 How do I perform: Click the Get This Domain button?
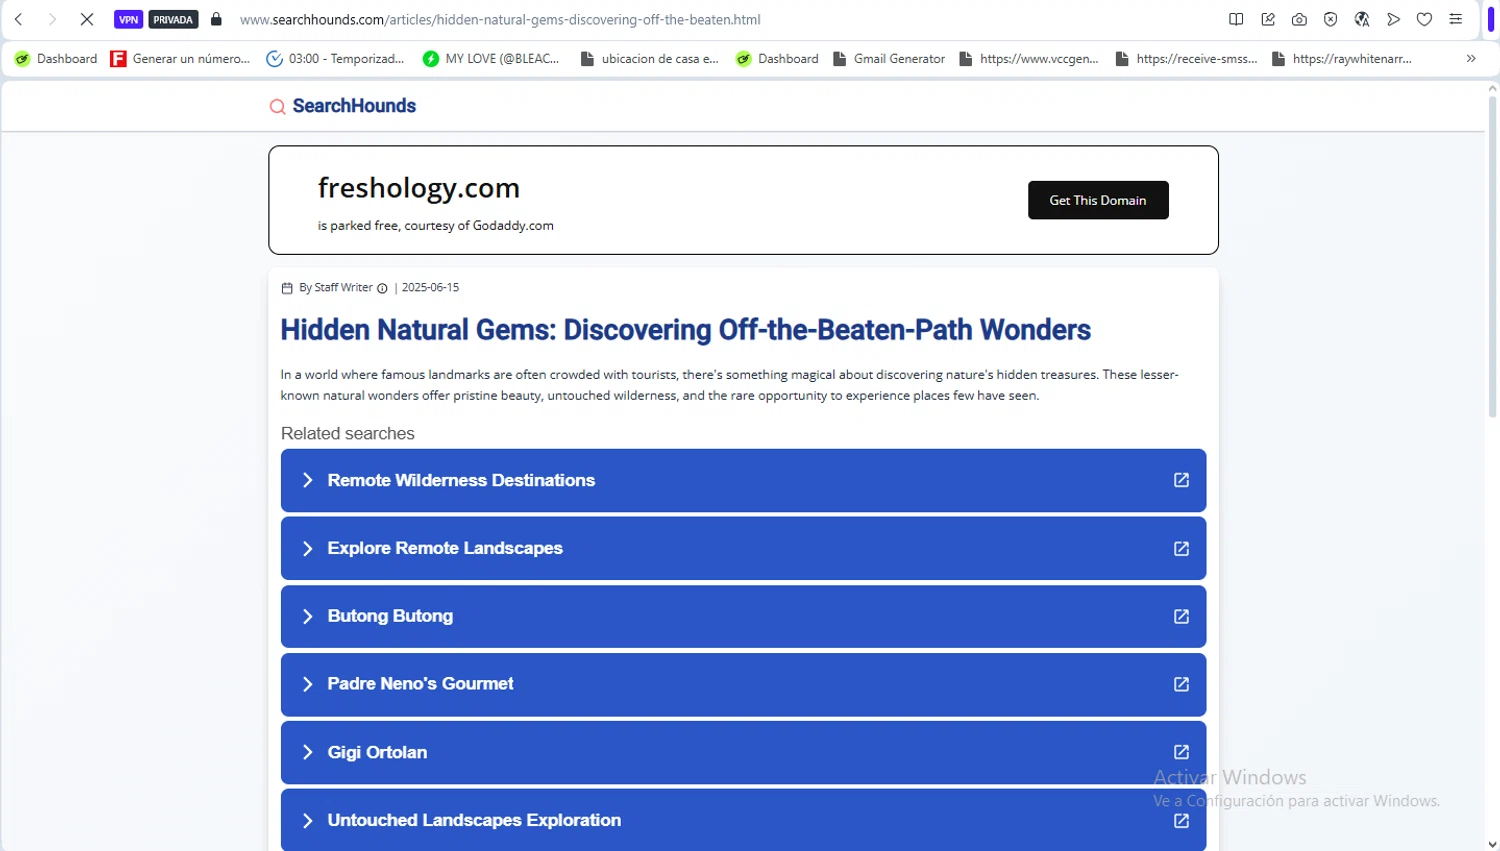point(1098,200)
